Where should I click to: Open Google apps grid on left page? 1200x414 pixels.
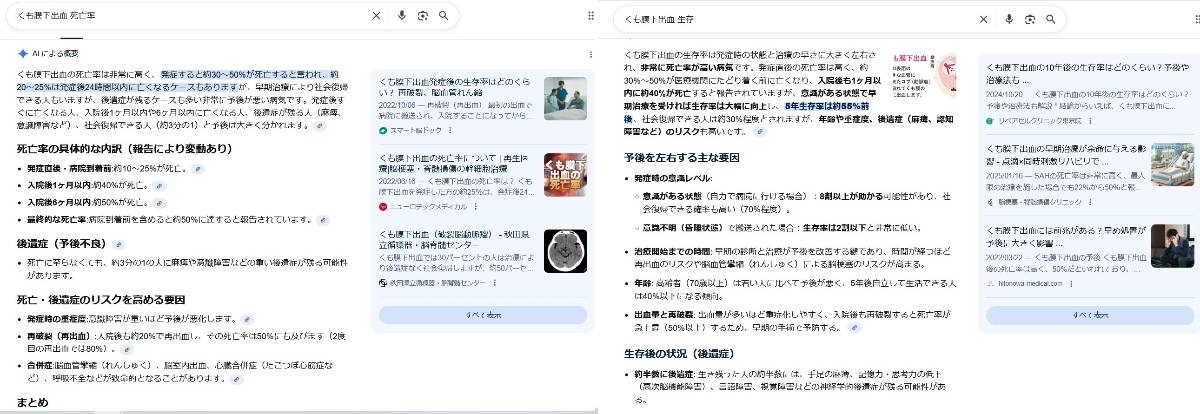591,16
